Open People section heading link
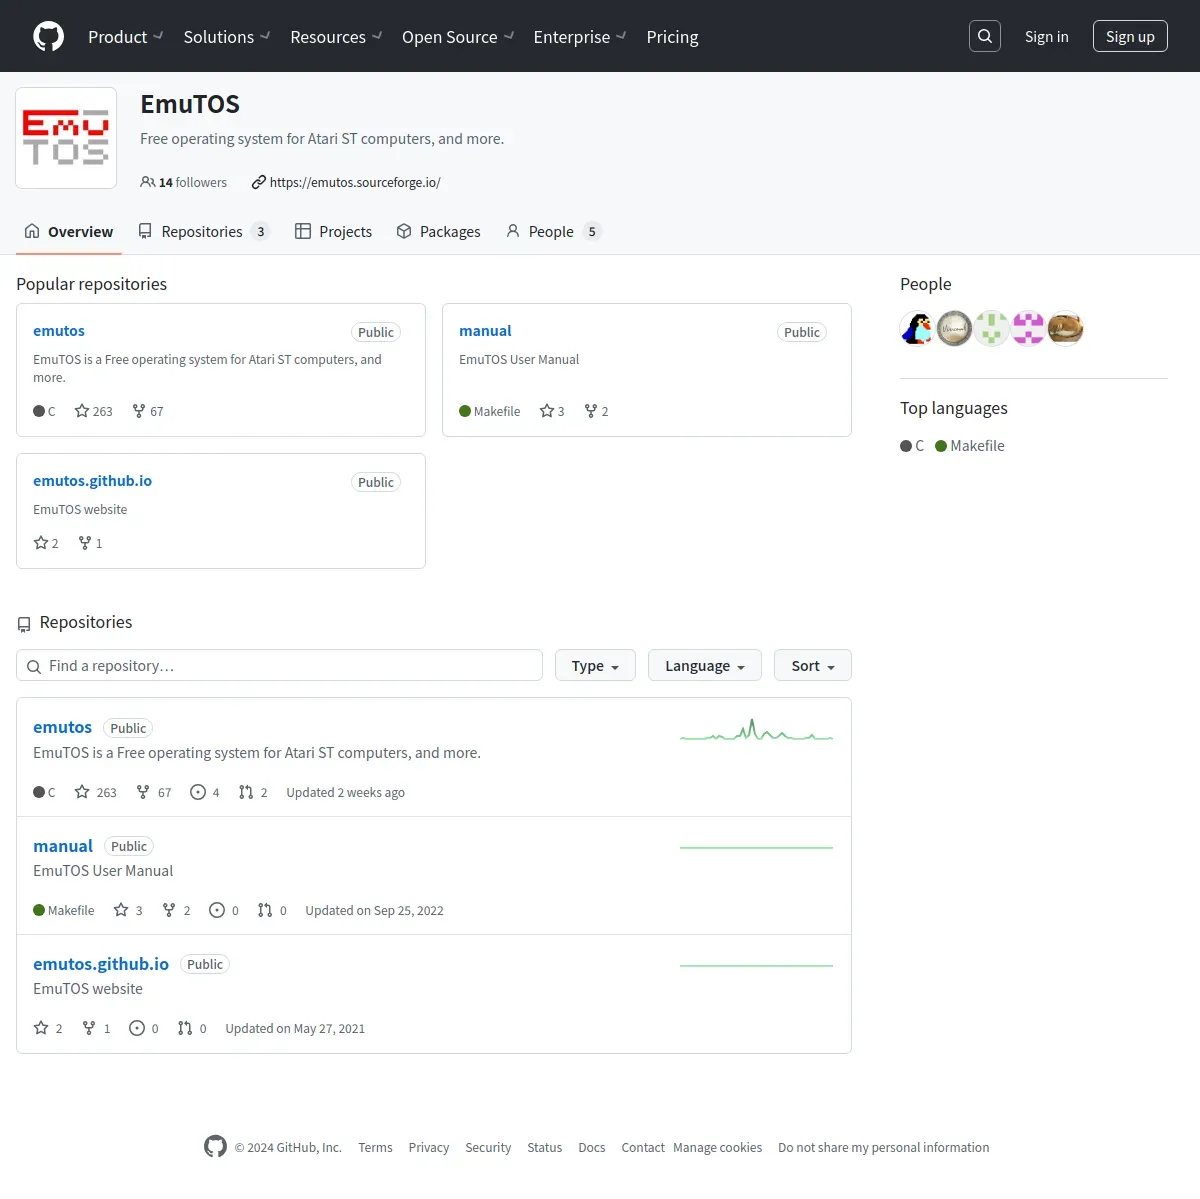The width and height of the screenshot is (1200, 1199). pos(926,284)
